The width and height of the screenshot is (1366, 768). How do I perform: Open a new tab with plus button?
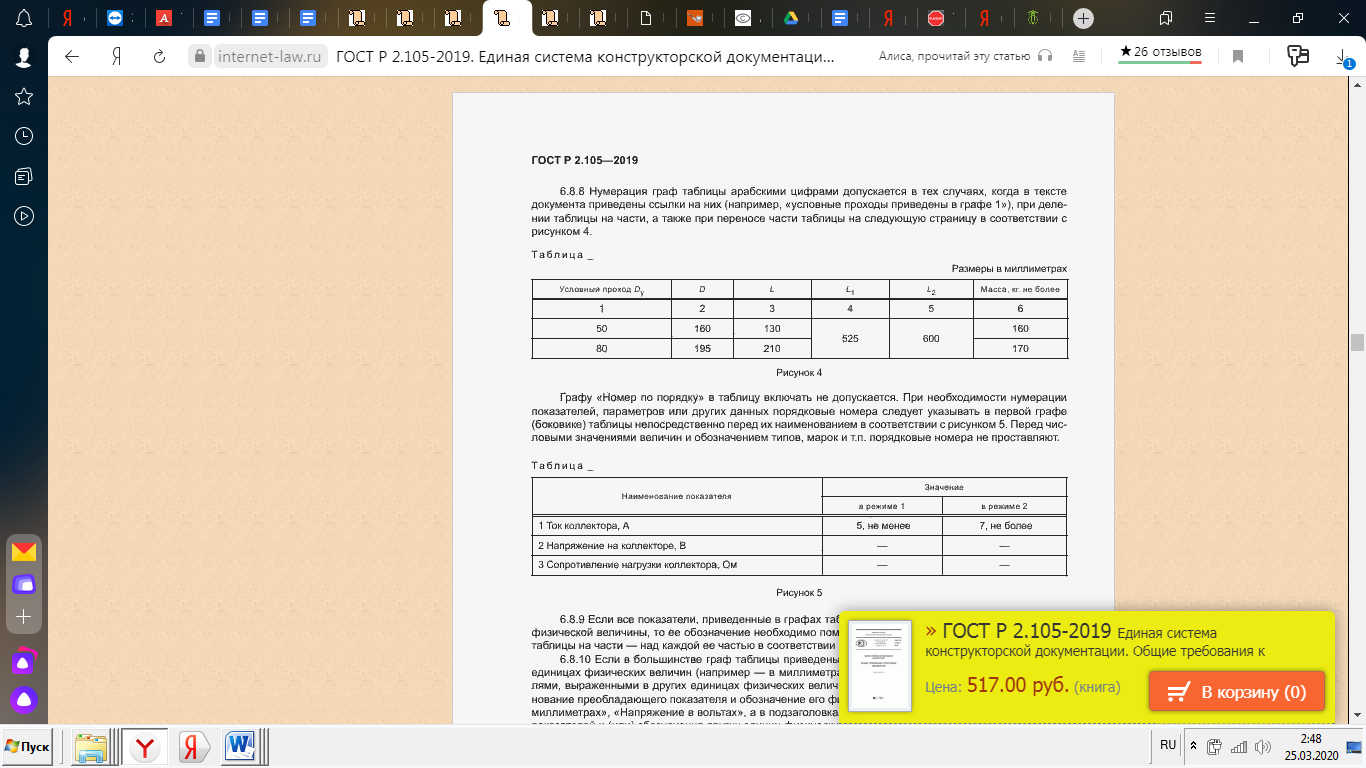1083,18
